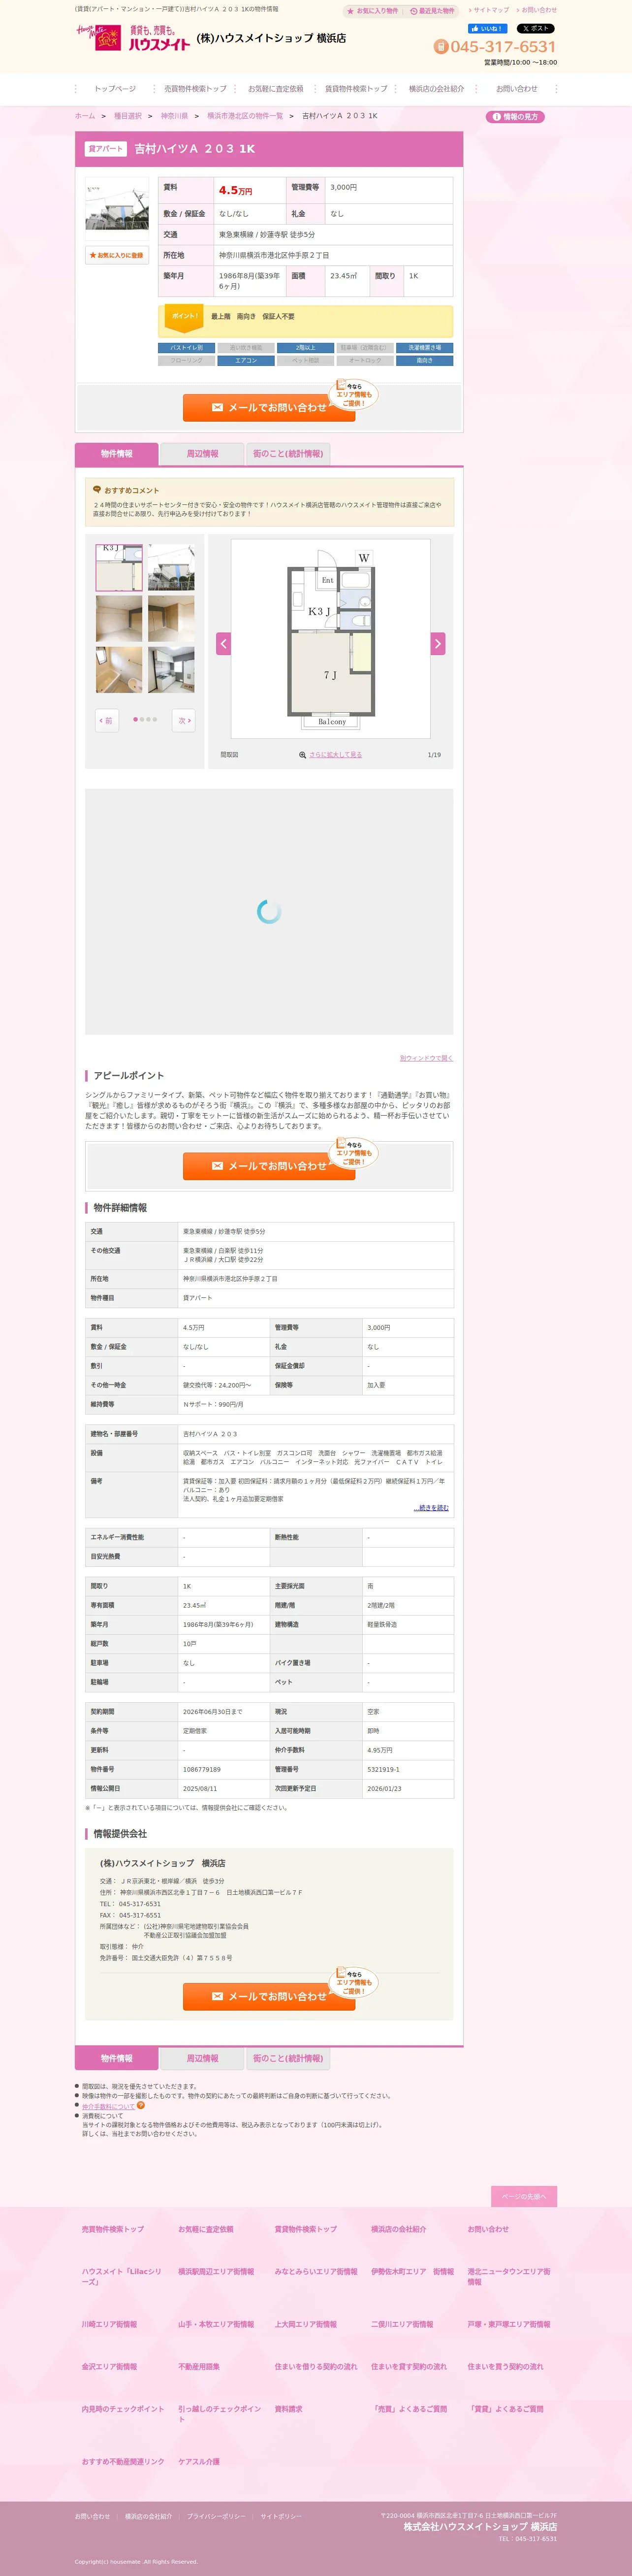The width and height of the screenshot is (632, 2576).
Task: Click the first pink gallery pagination dot
Action: coord(135,719)
